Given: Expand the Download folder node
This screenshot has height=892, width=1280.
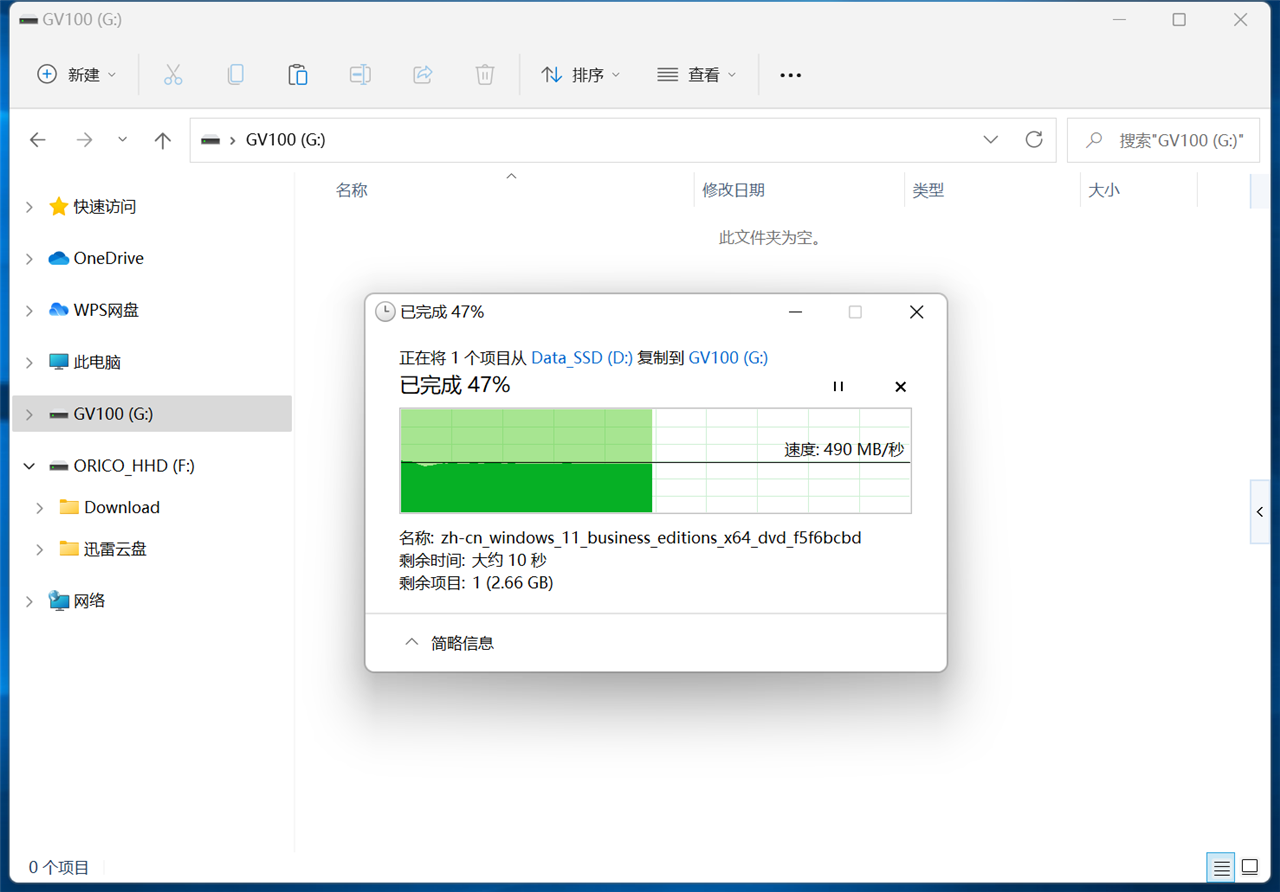Looking at the screenshot, I should pyautogui.click(x=40, y=508).
